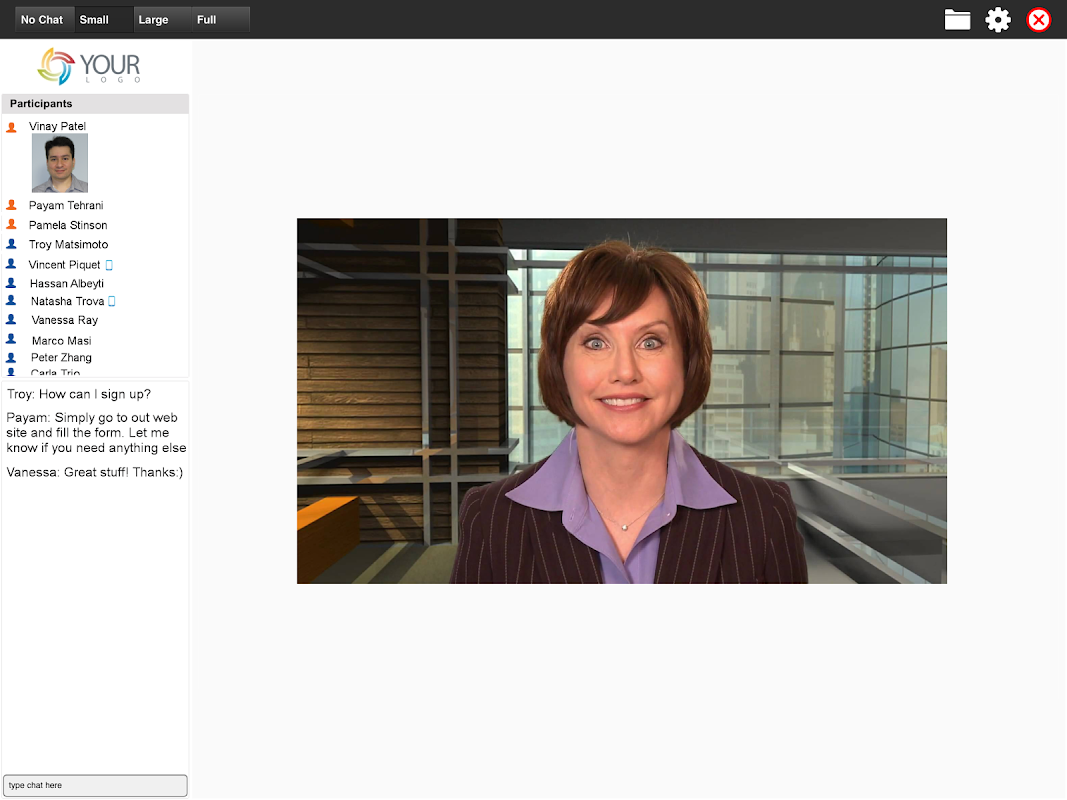
Task: Click the main presenter video
Action: point(621,401)
